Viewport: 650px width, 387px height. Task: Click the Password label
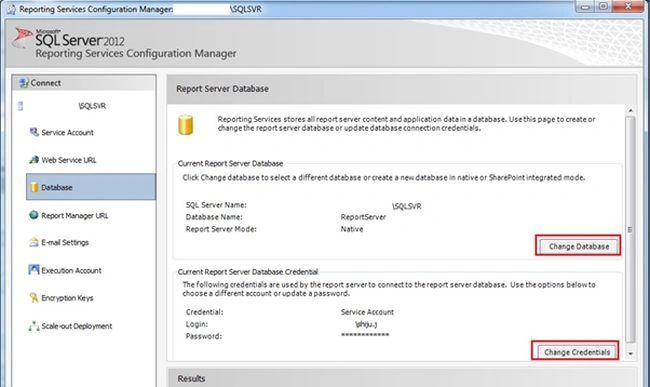(x=204, y=336)
